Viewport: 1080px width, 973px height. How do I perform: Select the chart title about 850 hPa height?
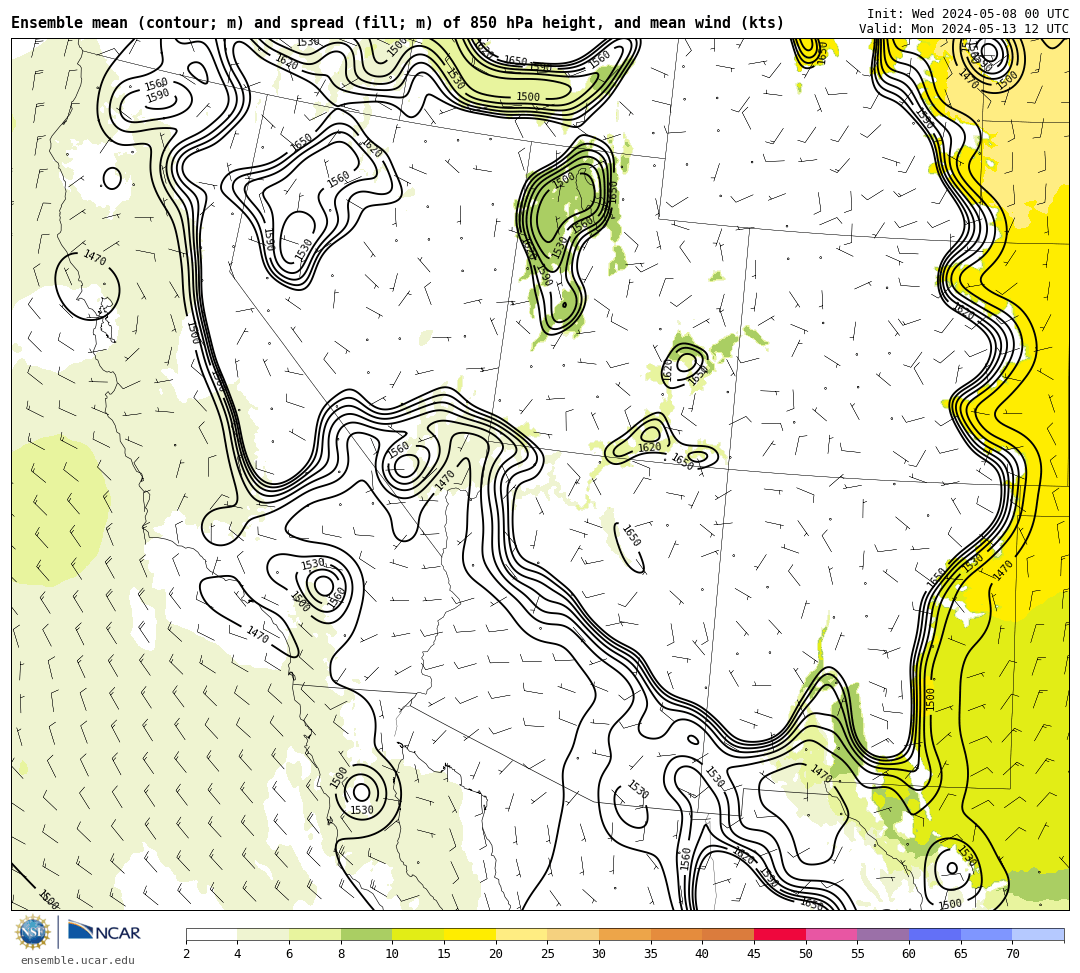(397, 23)
